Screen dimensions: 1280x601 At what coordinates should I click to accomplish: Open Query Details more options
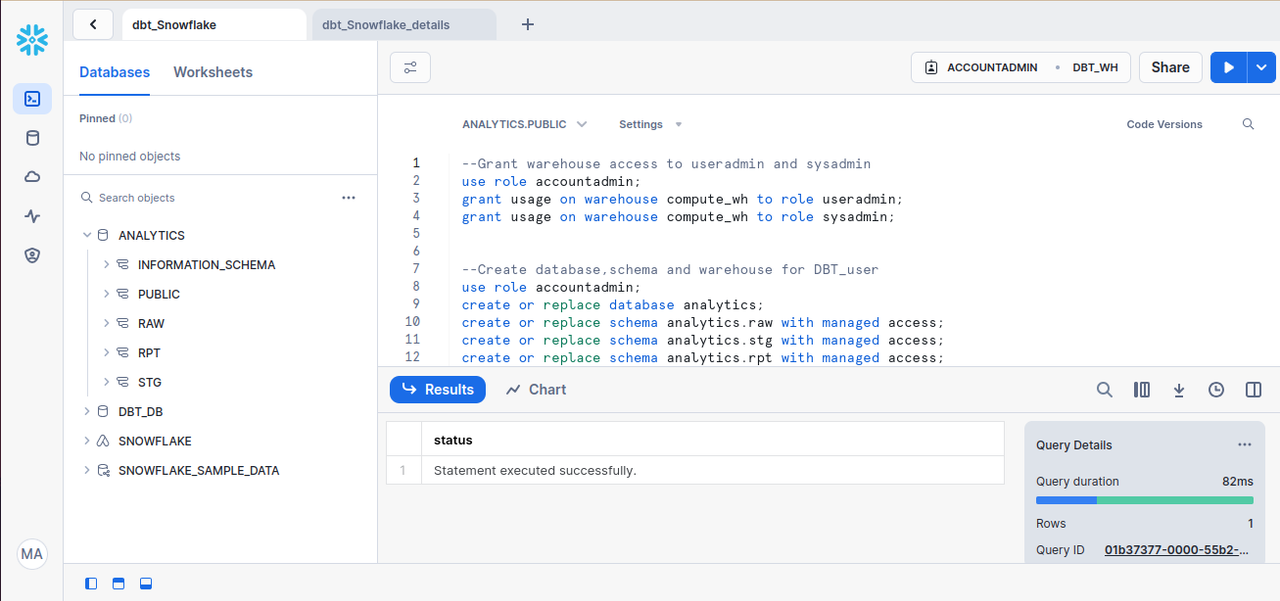(x=1244, y=445)
